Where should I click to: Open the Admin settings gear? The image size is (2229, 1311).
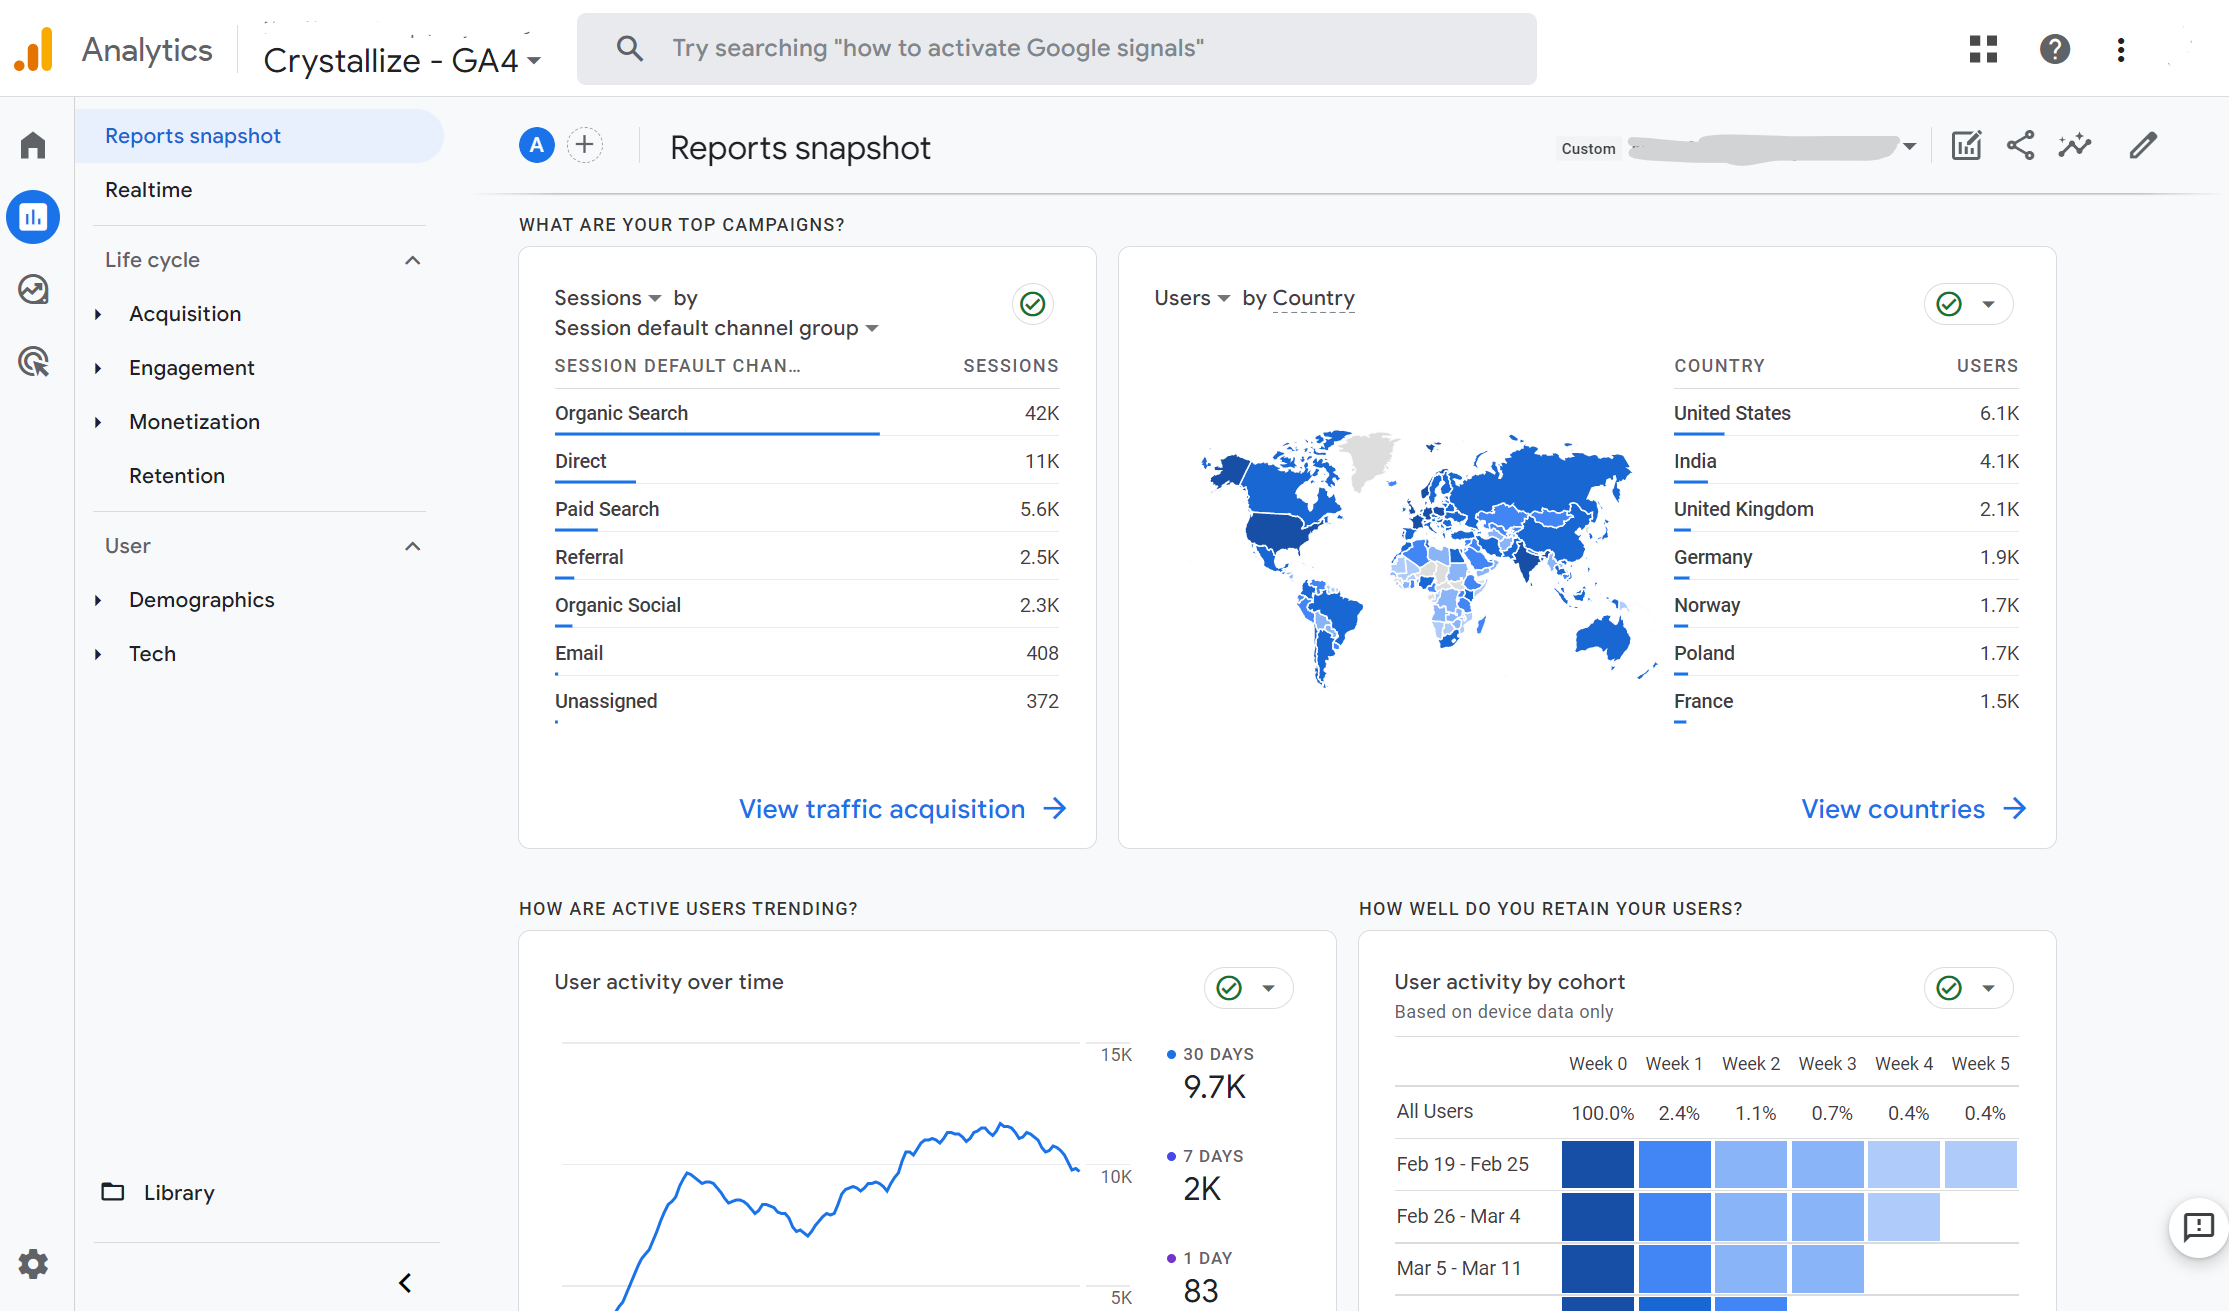coord(33,1264)
